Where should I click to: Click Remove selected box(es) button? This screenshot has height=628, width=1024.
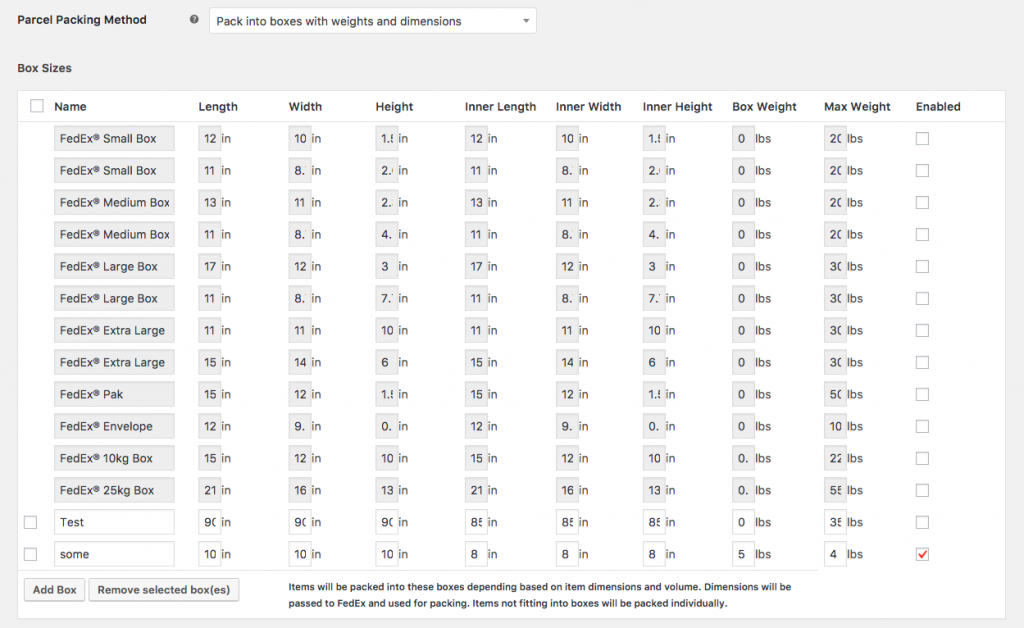click(x=164, y=590)
